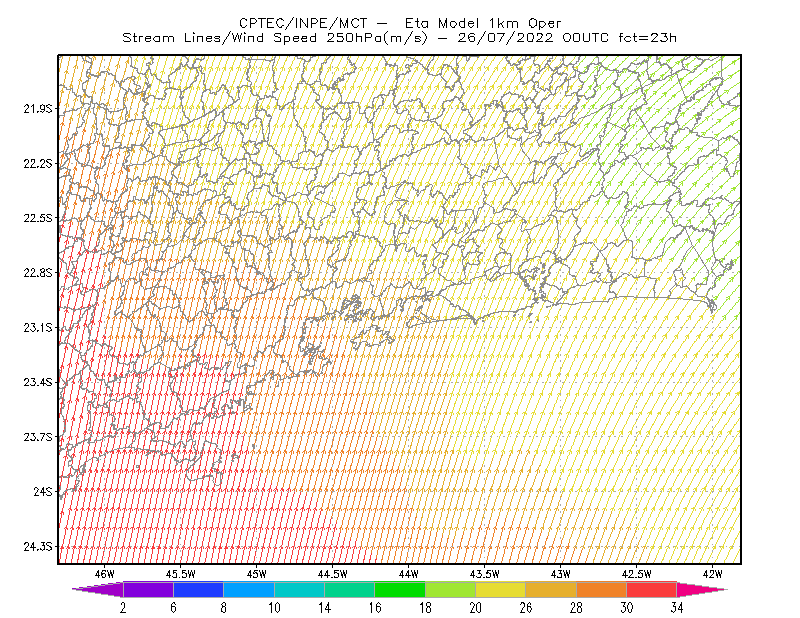
Task: Click the lime legend segment 18-20
Action: pos(451,589)
